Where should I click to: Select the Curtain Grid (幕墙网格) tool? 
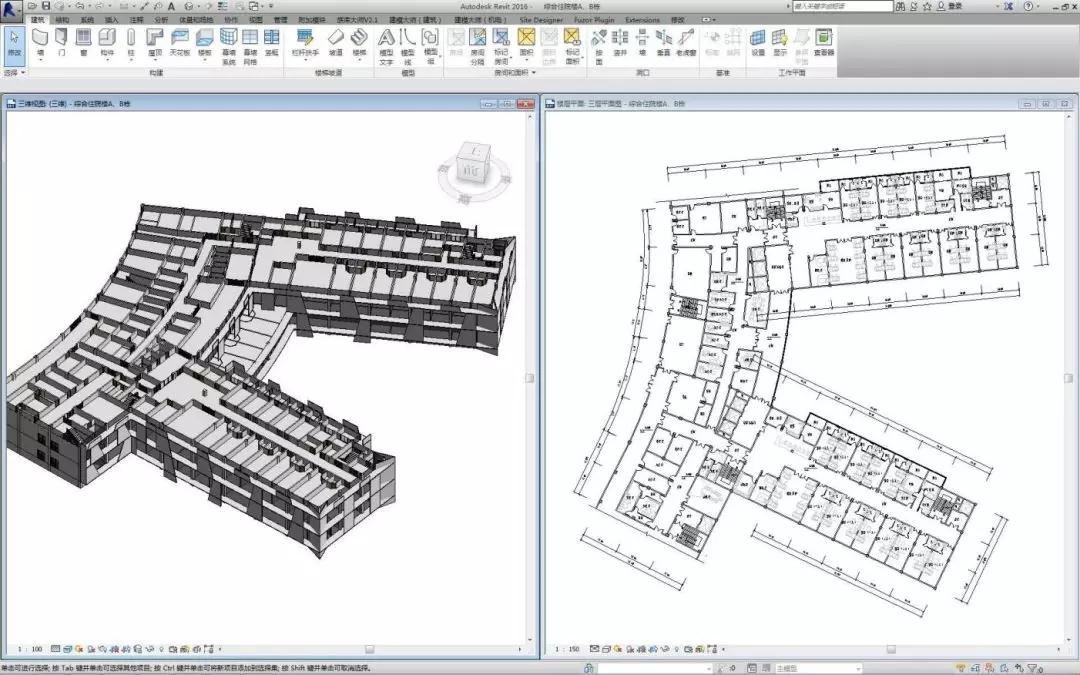250,45
